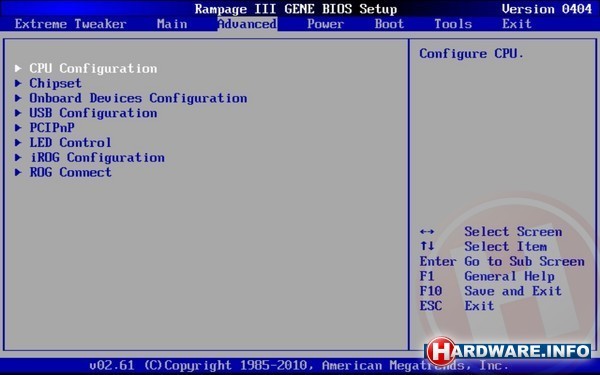
Task: Open the LED Control submenu
Action: pos(70,142)
